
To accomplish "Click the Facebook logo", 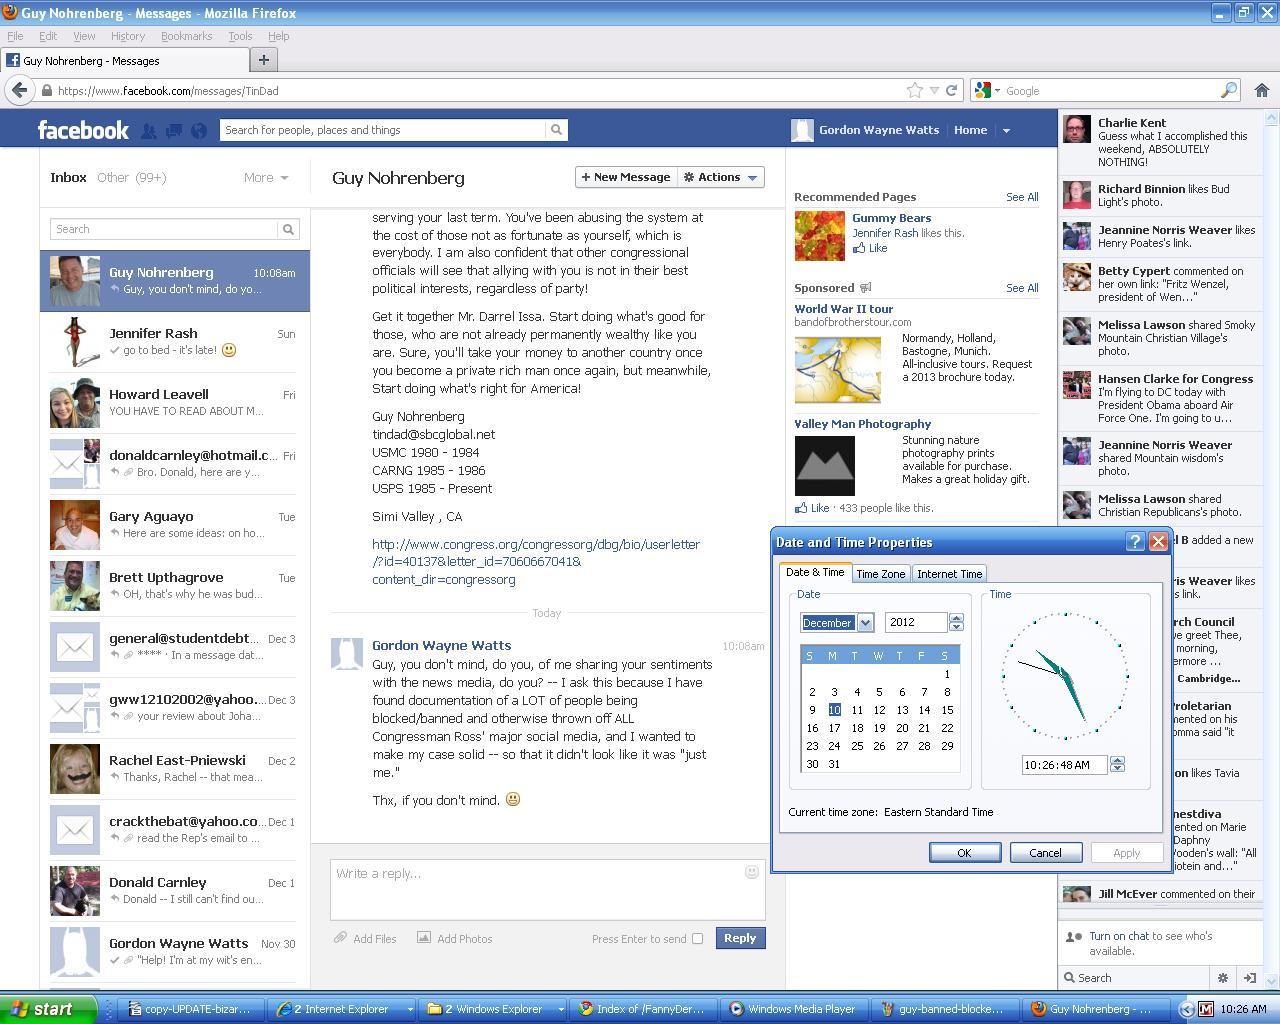I will [83, 130].
